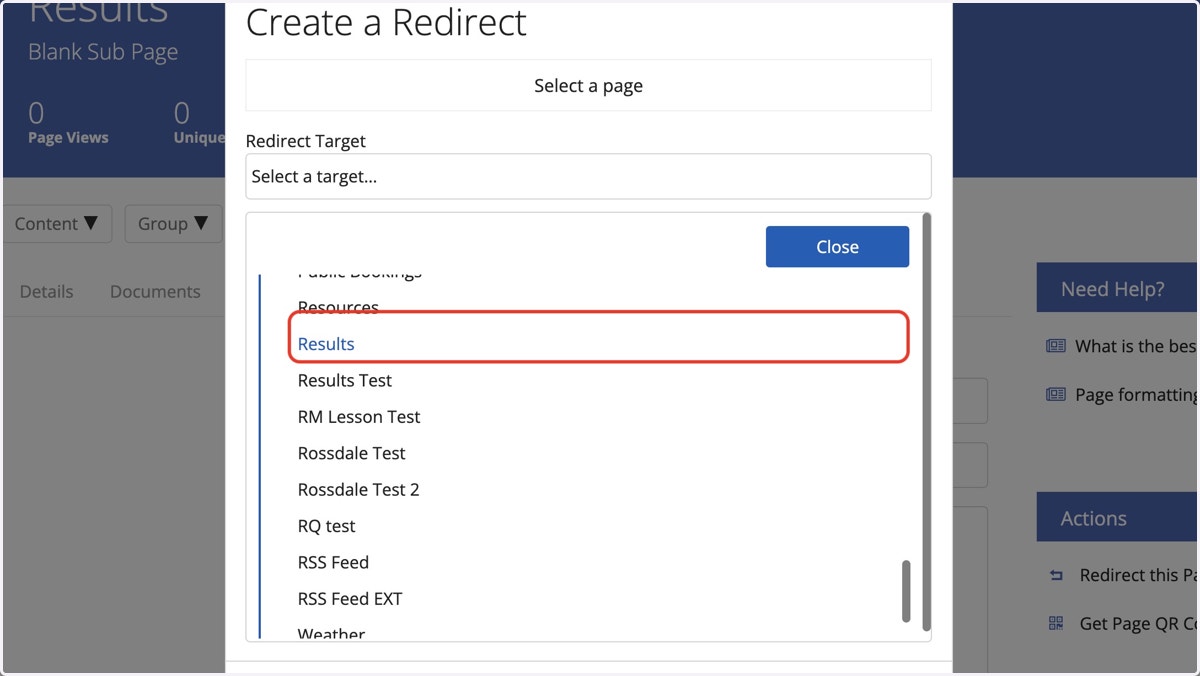The height and width of the screenshot is (676, 1200).
Task: Click the Select a page button
Action: coord(588,85)
